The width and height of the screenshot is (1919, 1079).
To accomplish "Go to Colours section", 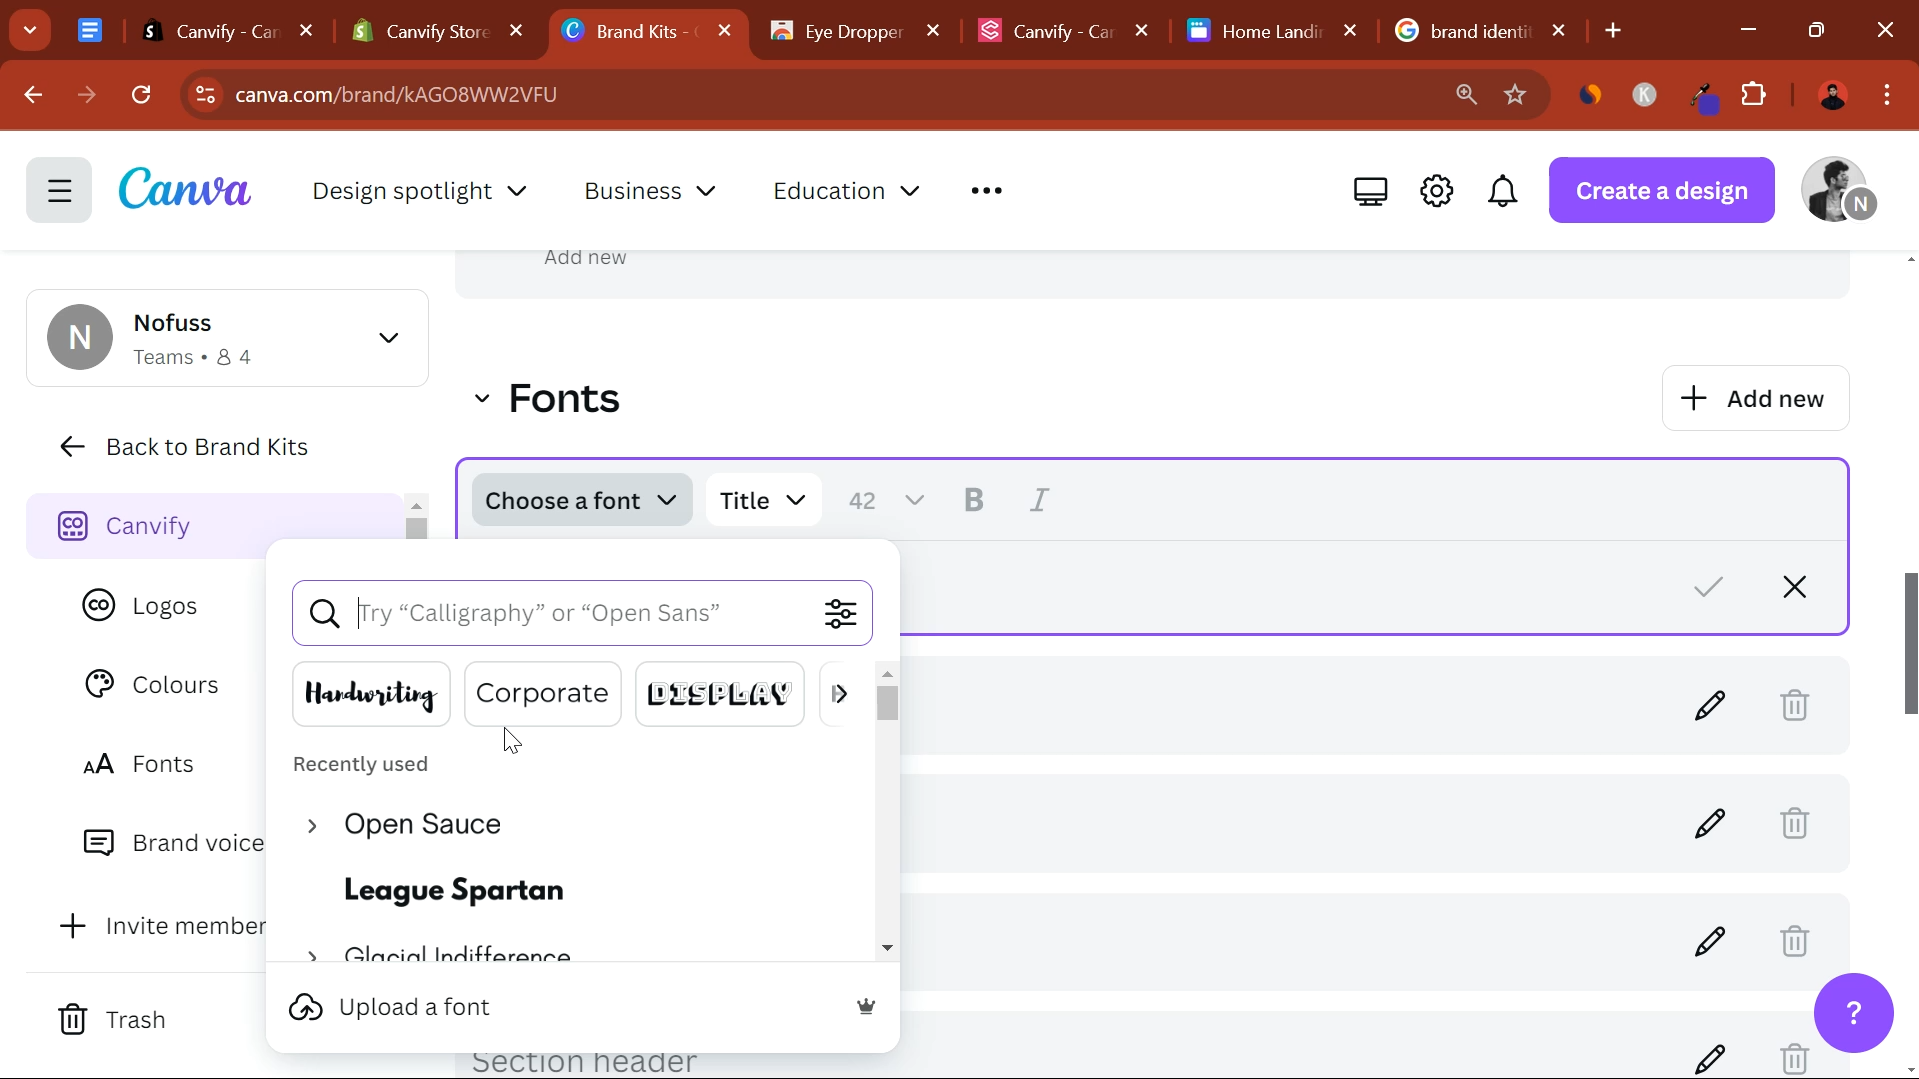I will pos(151,685).
